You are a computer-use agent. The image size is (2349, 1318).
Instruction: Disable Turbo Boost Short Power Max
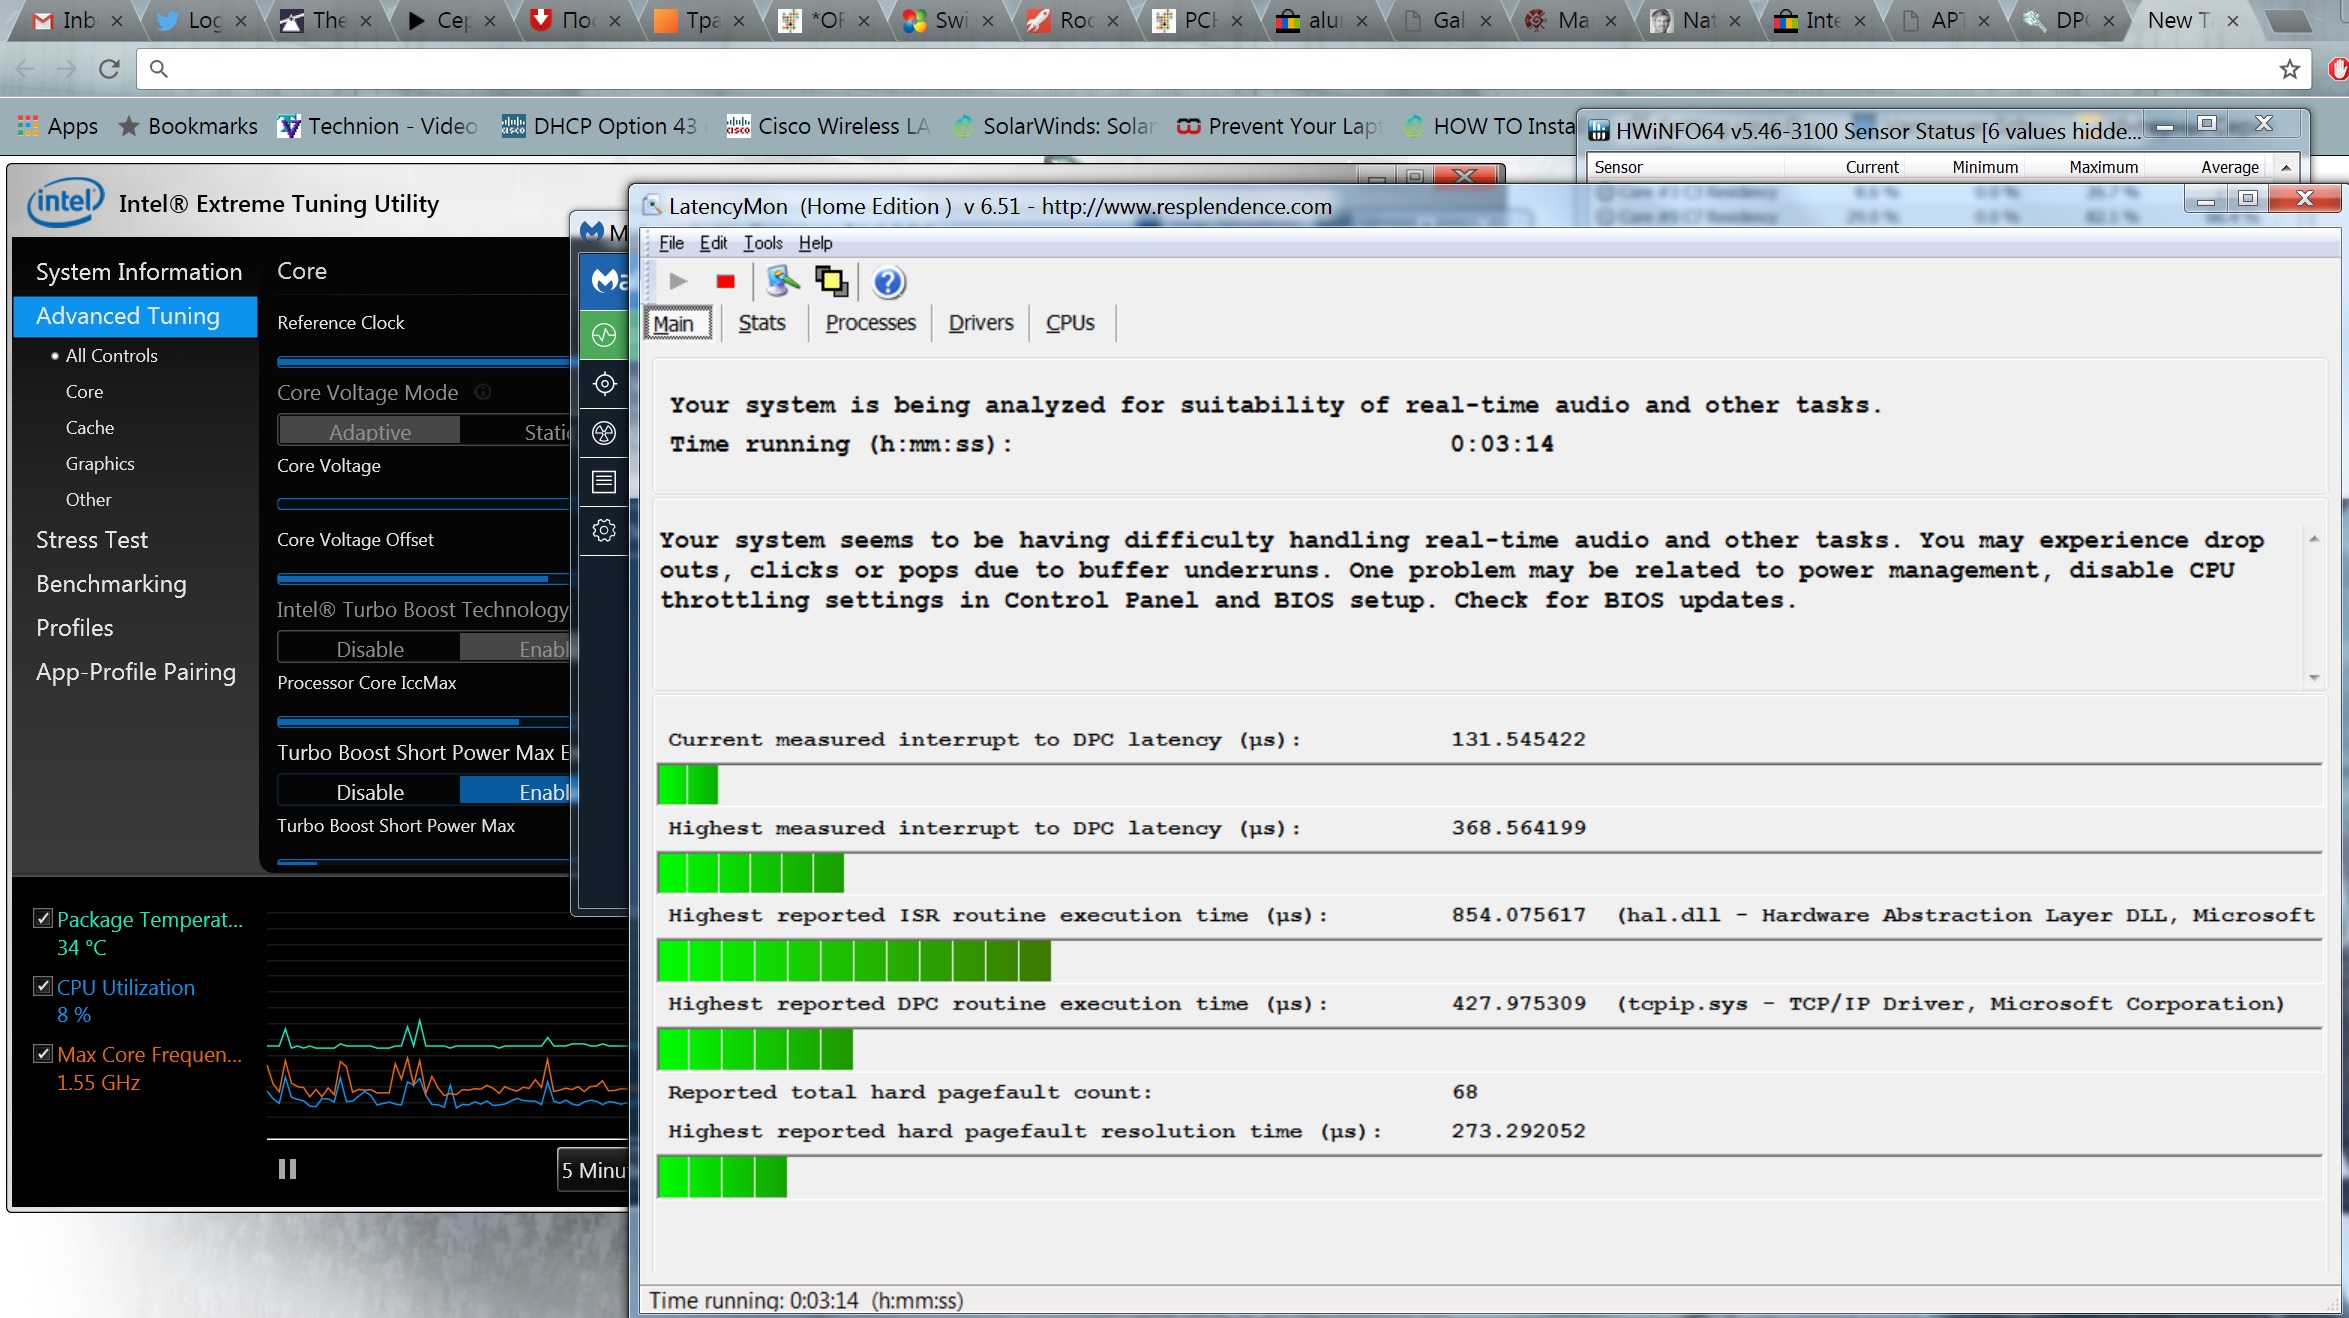369,791
